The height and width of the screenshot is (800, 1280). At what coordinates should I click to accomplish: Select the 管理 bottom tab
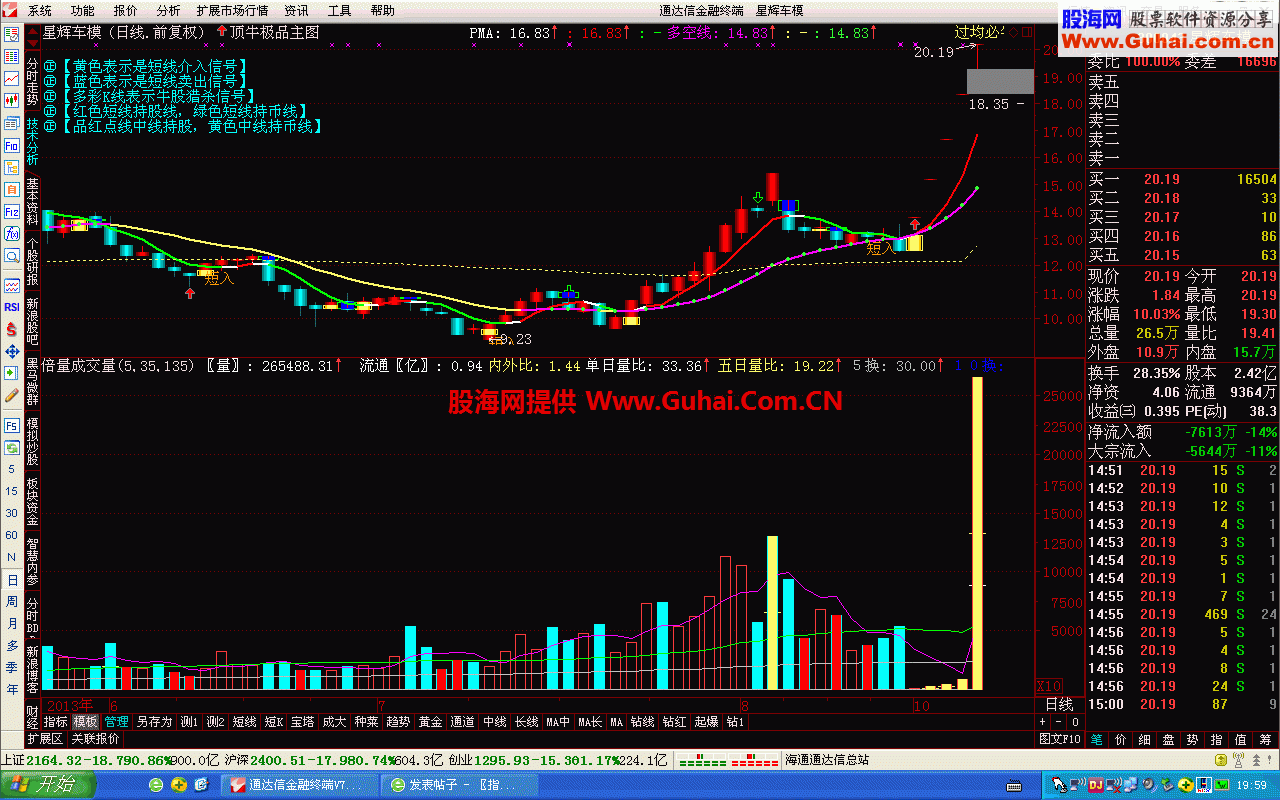[x=117, y=721]
